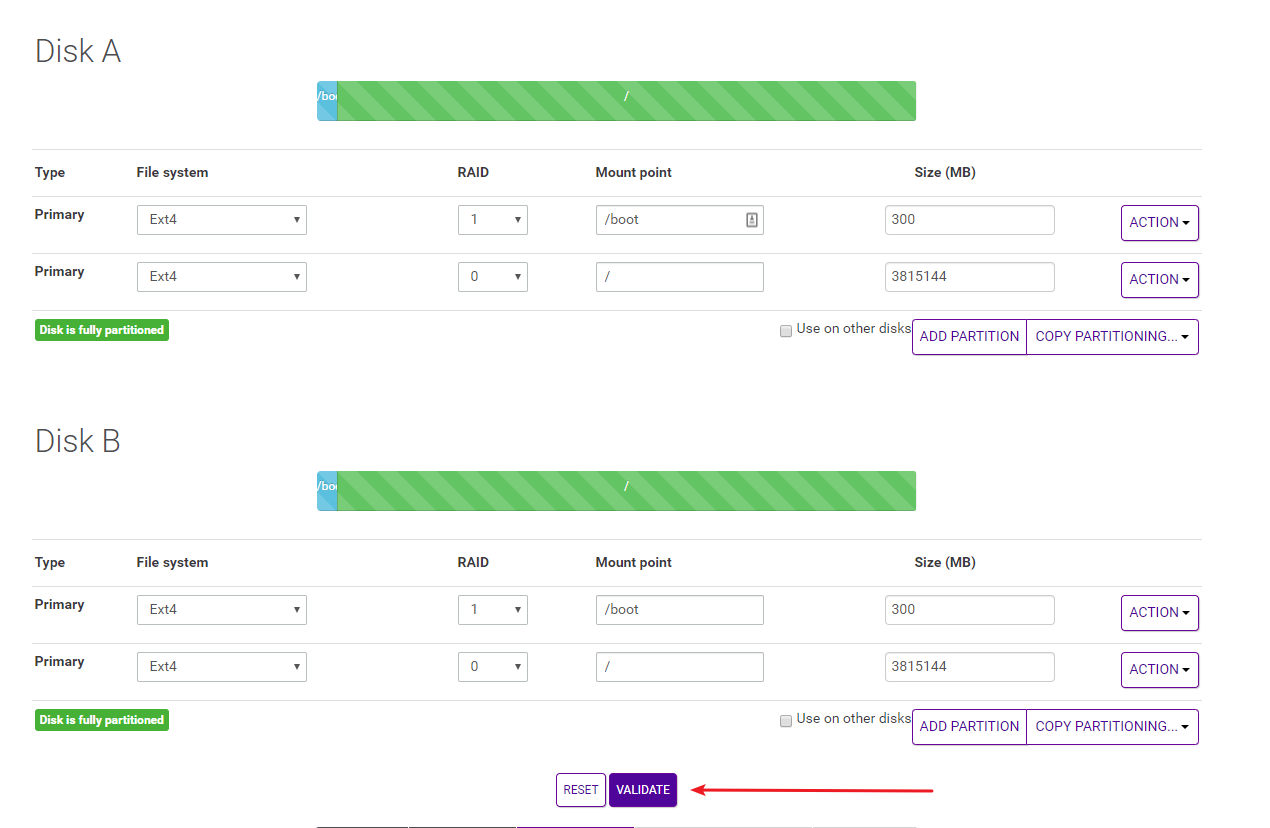Open ACTION menu for Disk A /boot partition
The height and width of the screenshot is (828, 1270).
pos(1159,223)
